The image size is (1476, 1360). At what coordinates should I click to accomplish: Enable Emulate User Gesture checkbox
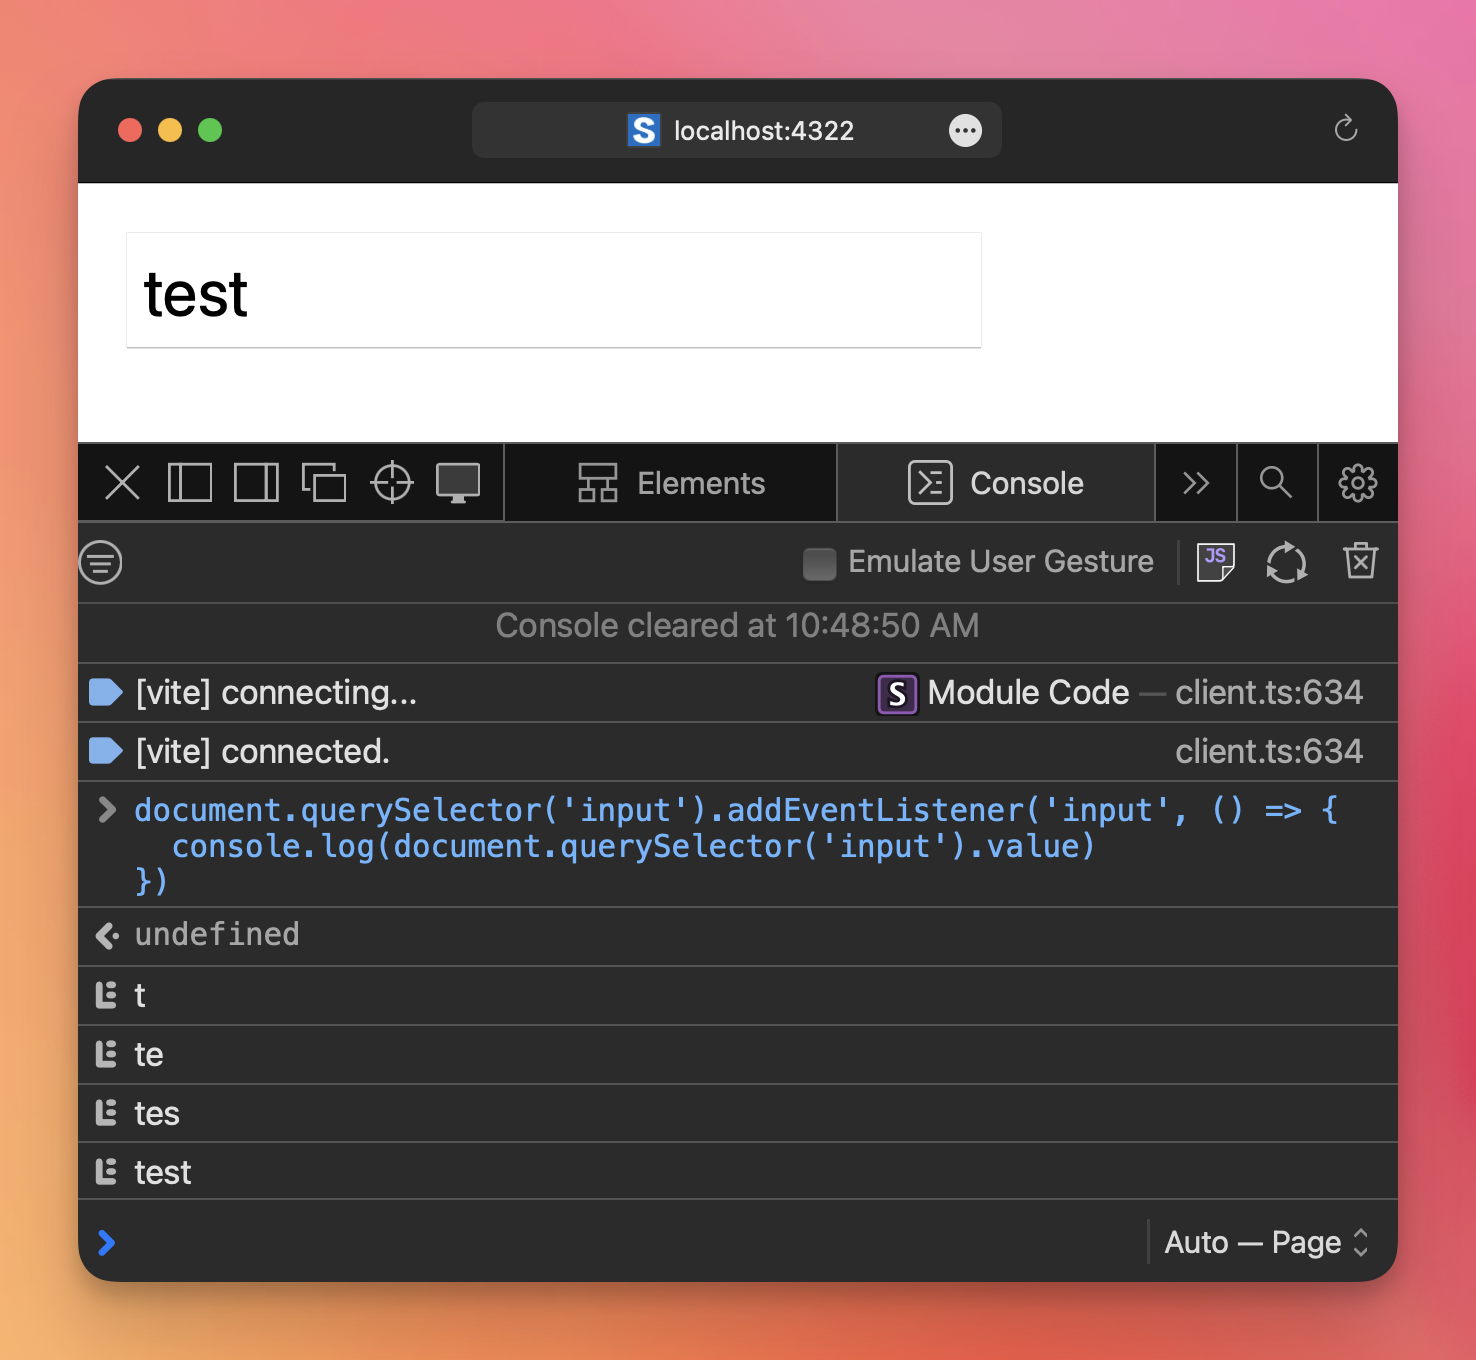point(820,563)
